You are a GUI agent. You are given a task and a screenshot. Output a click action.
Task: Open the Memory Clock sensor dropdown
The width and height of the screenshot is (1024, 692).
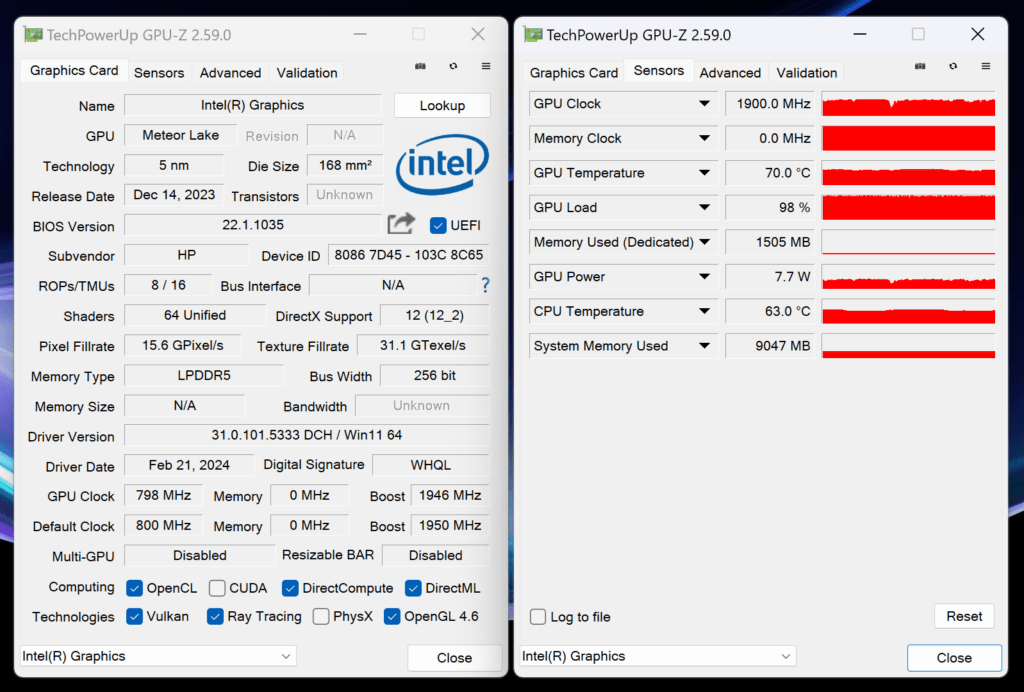pos(704,138)
